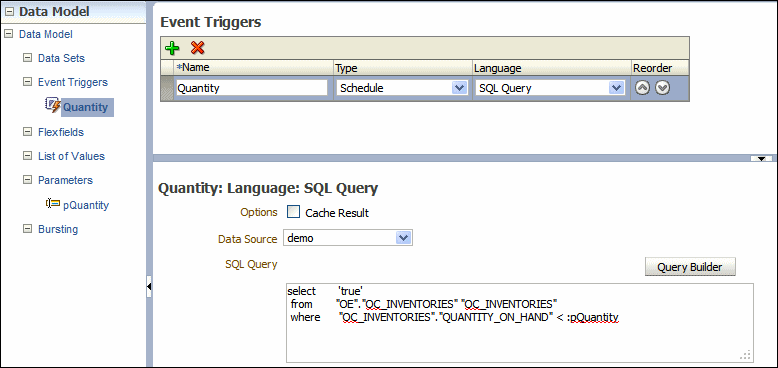This screenshot has width=778, height=368.
Task: Select List of Values in the tree
Action: (71, 156)
